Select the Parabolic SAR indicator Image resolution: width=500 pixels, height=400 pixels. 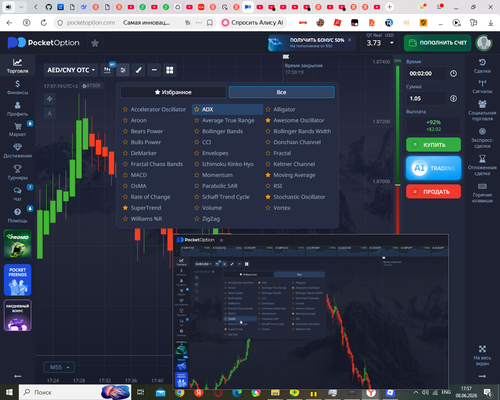click(220, 186)
